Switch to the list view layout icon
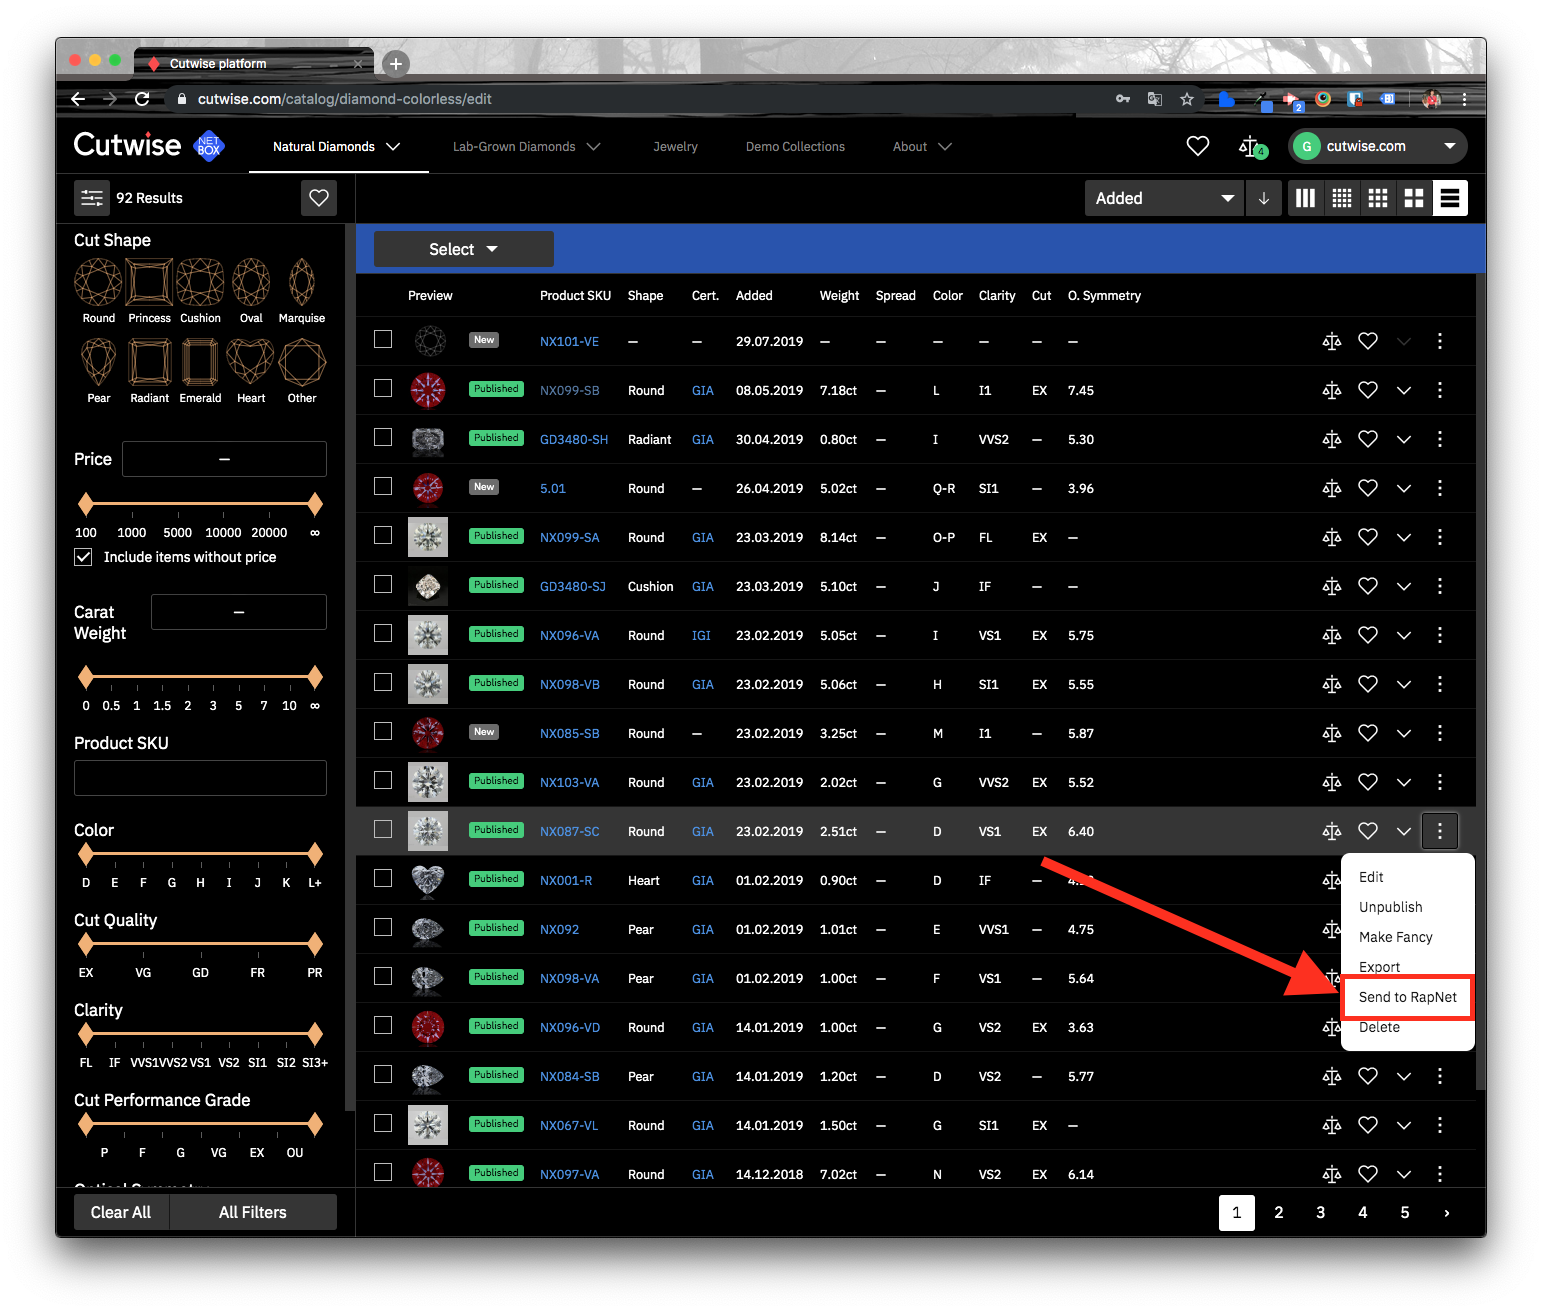Image resolution: width=1542 pixels, height=1311 pixels. click(x=1450, y=198)
